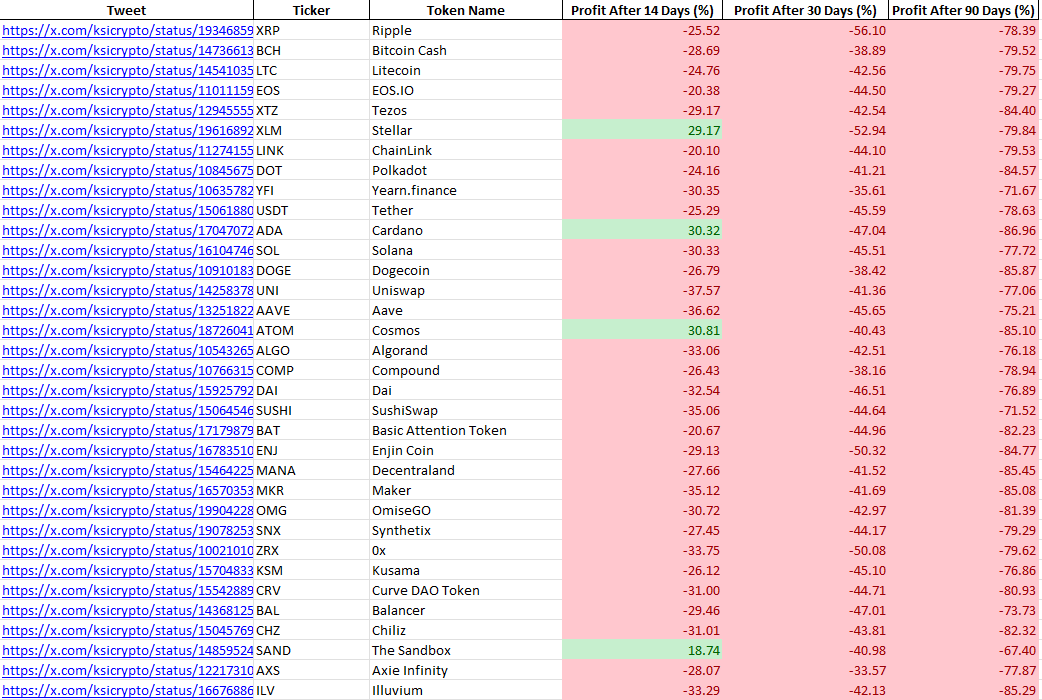Select the YFI ticker cell
The image size is (1042, 700).
point(311,190)
